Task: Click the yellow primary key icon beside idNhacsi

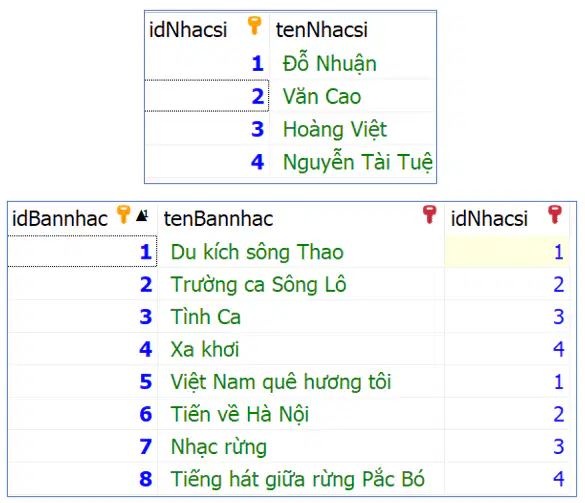Action: tap(254, 25)
